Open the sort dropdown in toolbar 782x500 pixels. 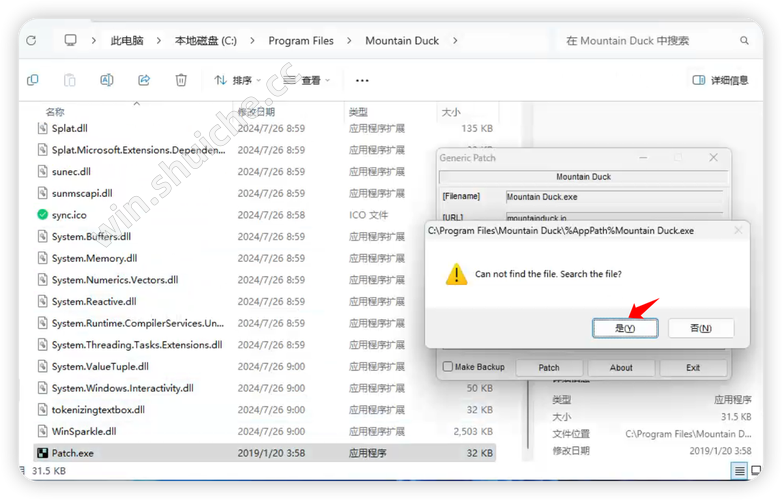click(x=237, y=80)
